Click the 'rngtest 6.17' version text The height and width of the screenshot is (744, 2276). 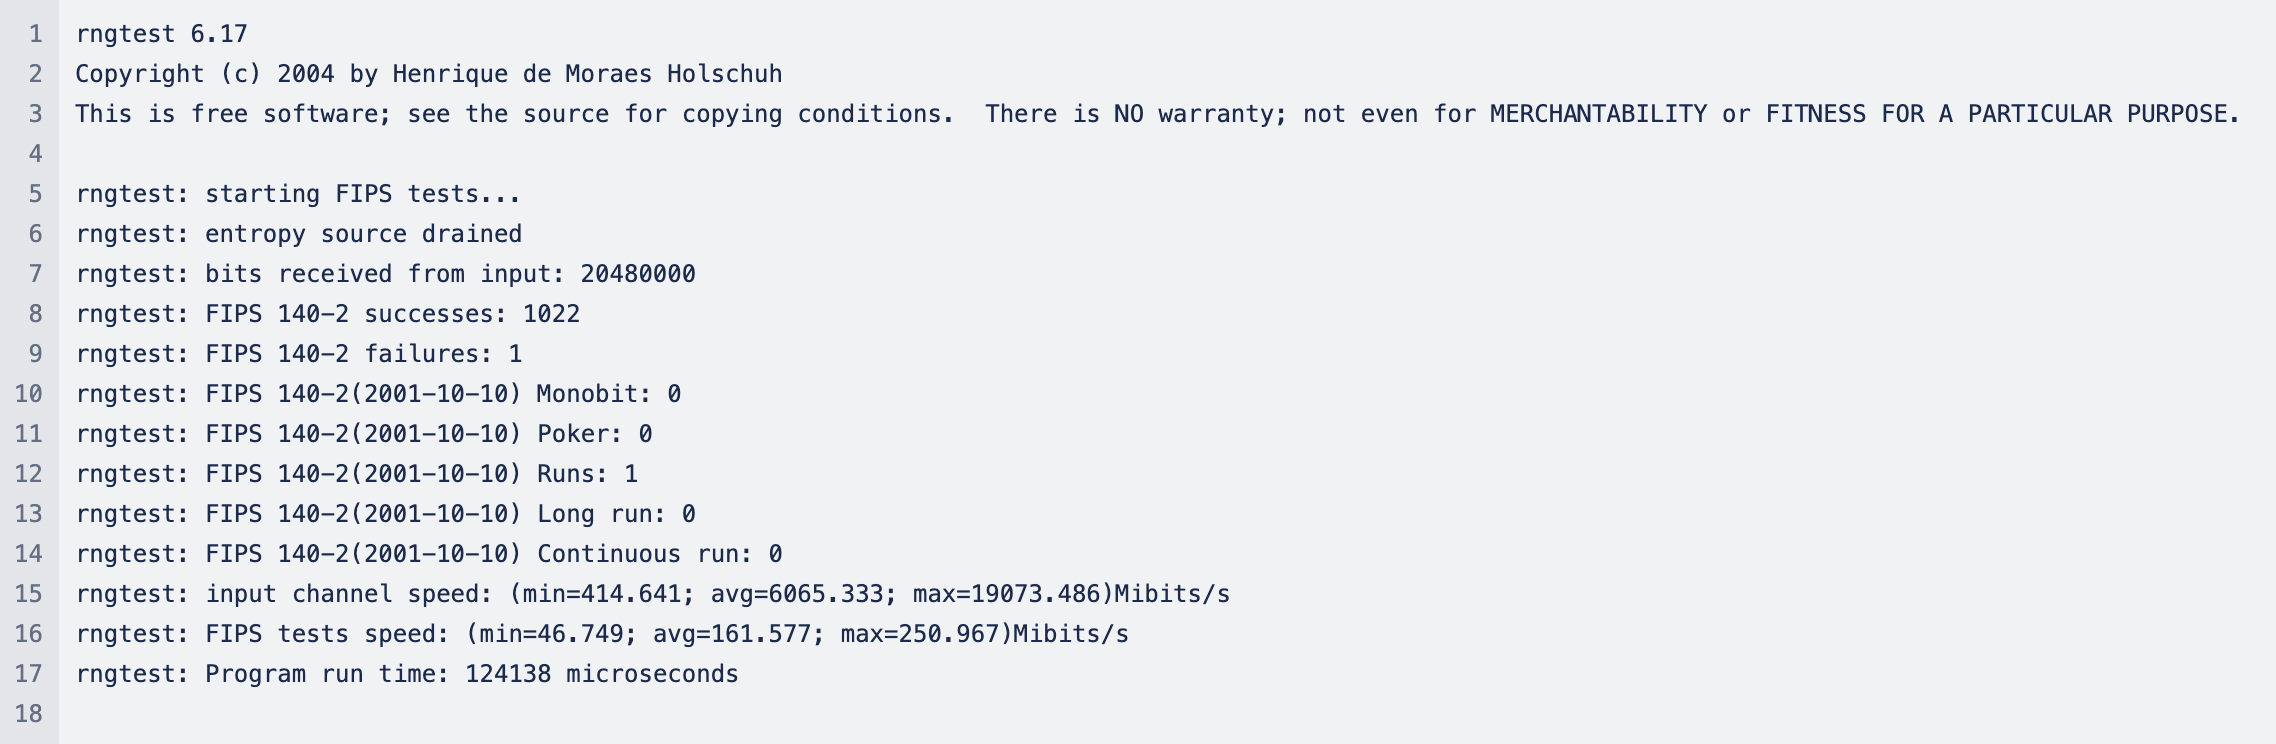tap(162, 34)
